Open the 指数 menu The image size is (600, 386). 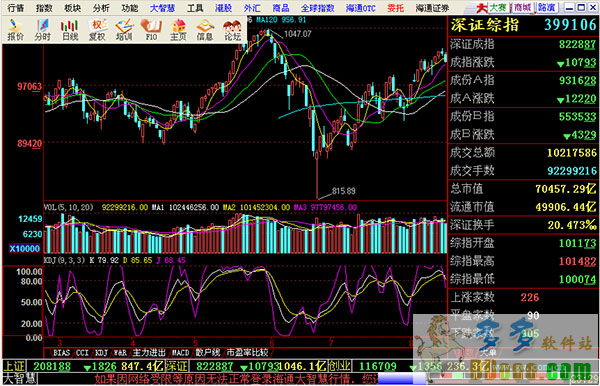coord(44,8)
